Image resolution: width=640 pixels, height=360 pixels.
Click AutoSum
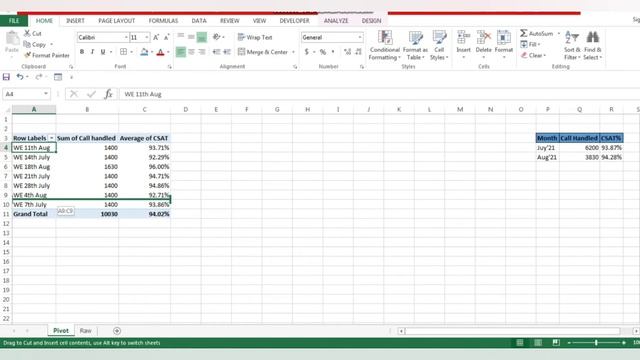[x=536, y=33]
